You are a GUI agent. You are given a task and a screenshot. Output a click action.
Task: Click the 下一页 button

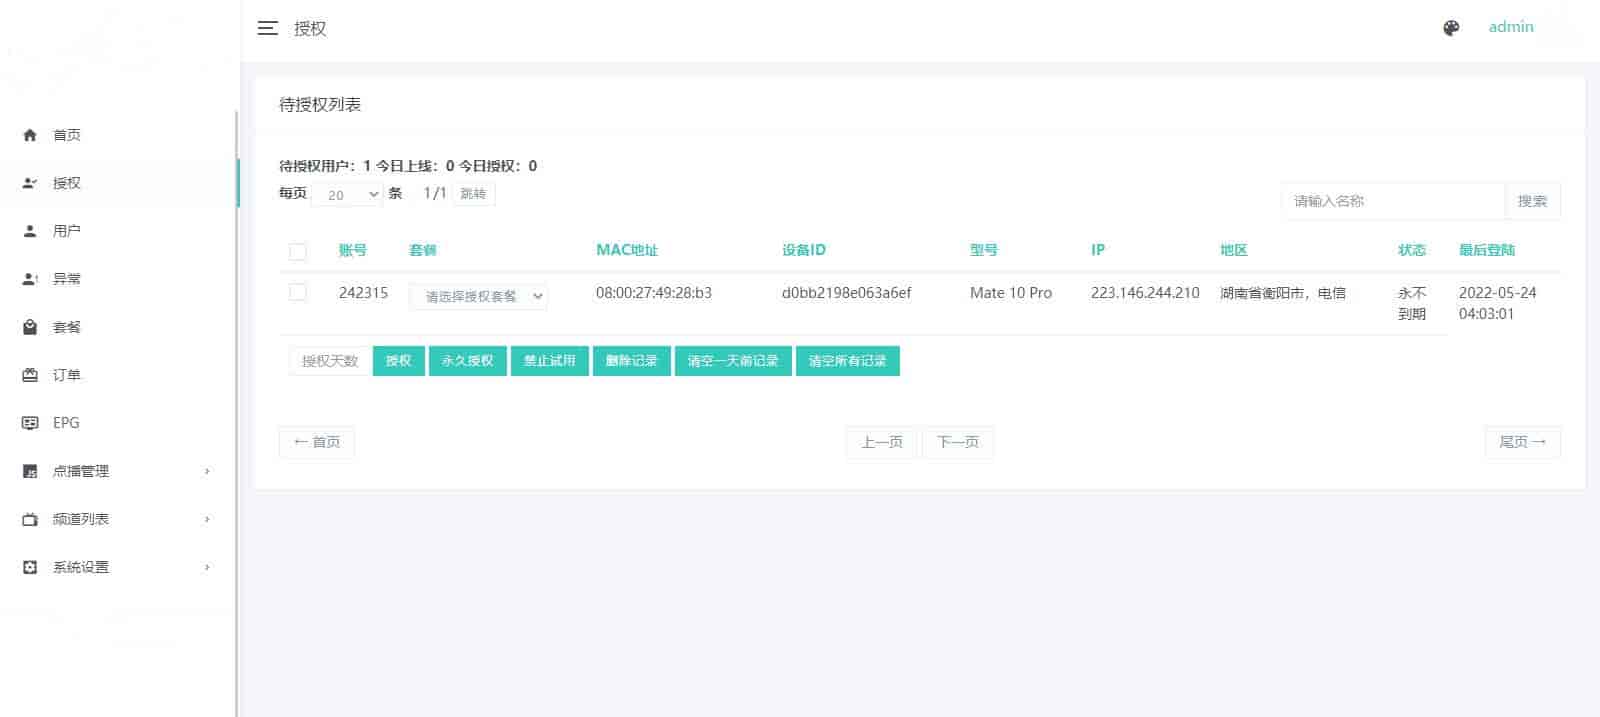[958, 442]
